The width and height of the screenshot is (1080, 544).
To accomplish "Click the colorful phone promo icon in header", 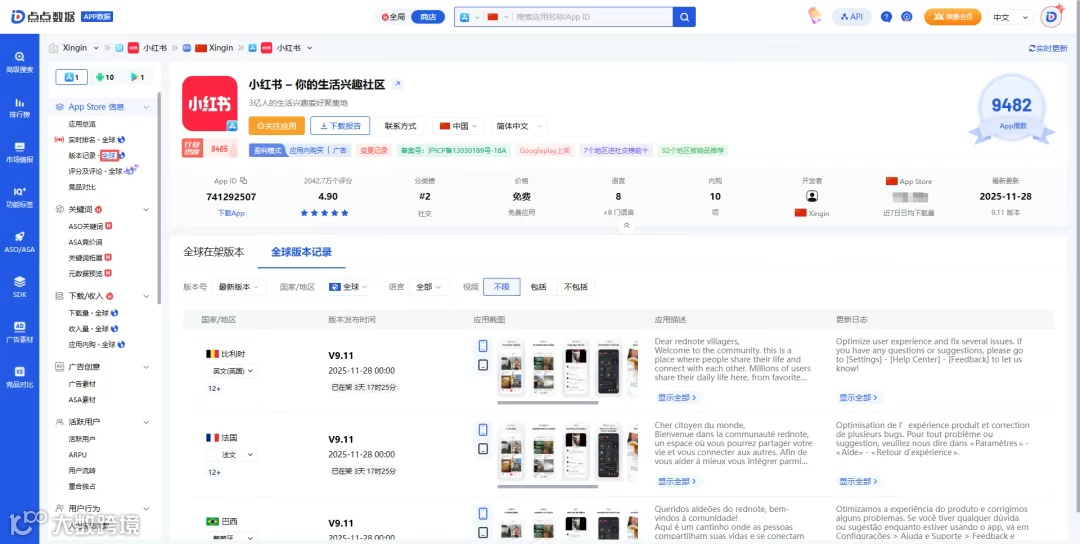I will pyautogui.click(x=816, y=17).
